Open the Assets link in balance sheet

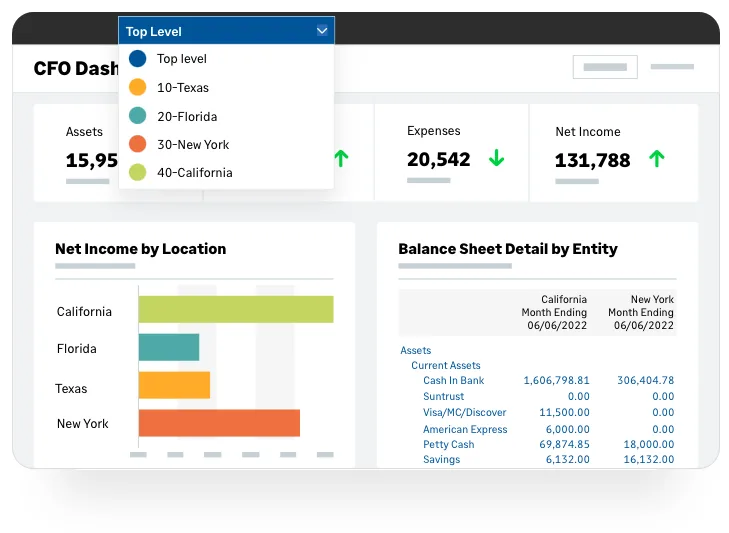point(416,350)
